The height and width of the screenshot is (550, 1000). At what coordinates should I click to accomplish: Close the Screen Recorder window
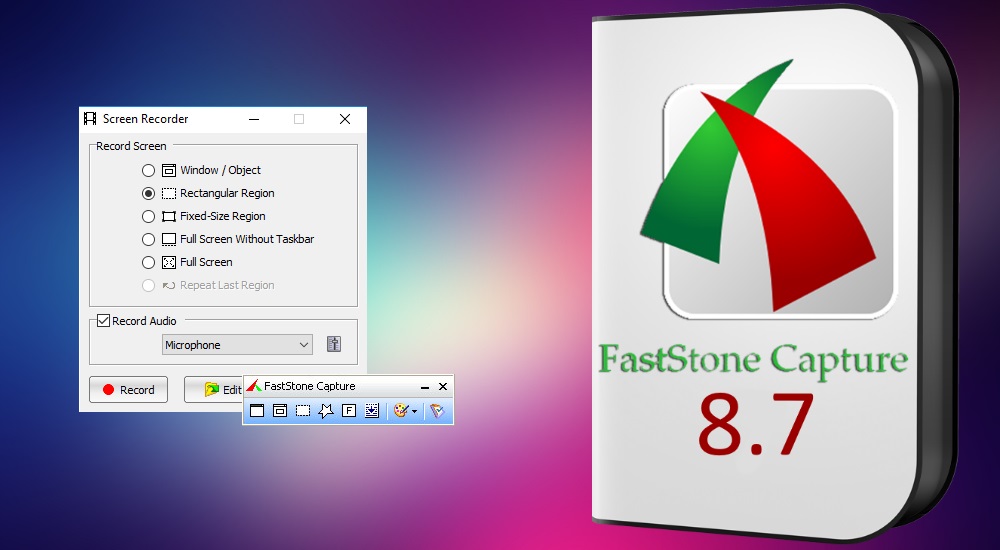[x=345, y=119]
